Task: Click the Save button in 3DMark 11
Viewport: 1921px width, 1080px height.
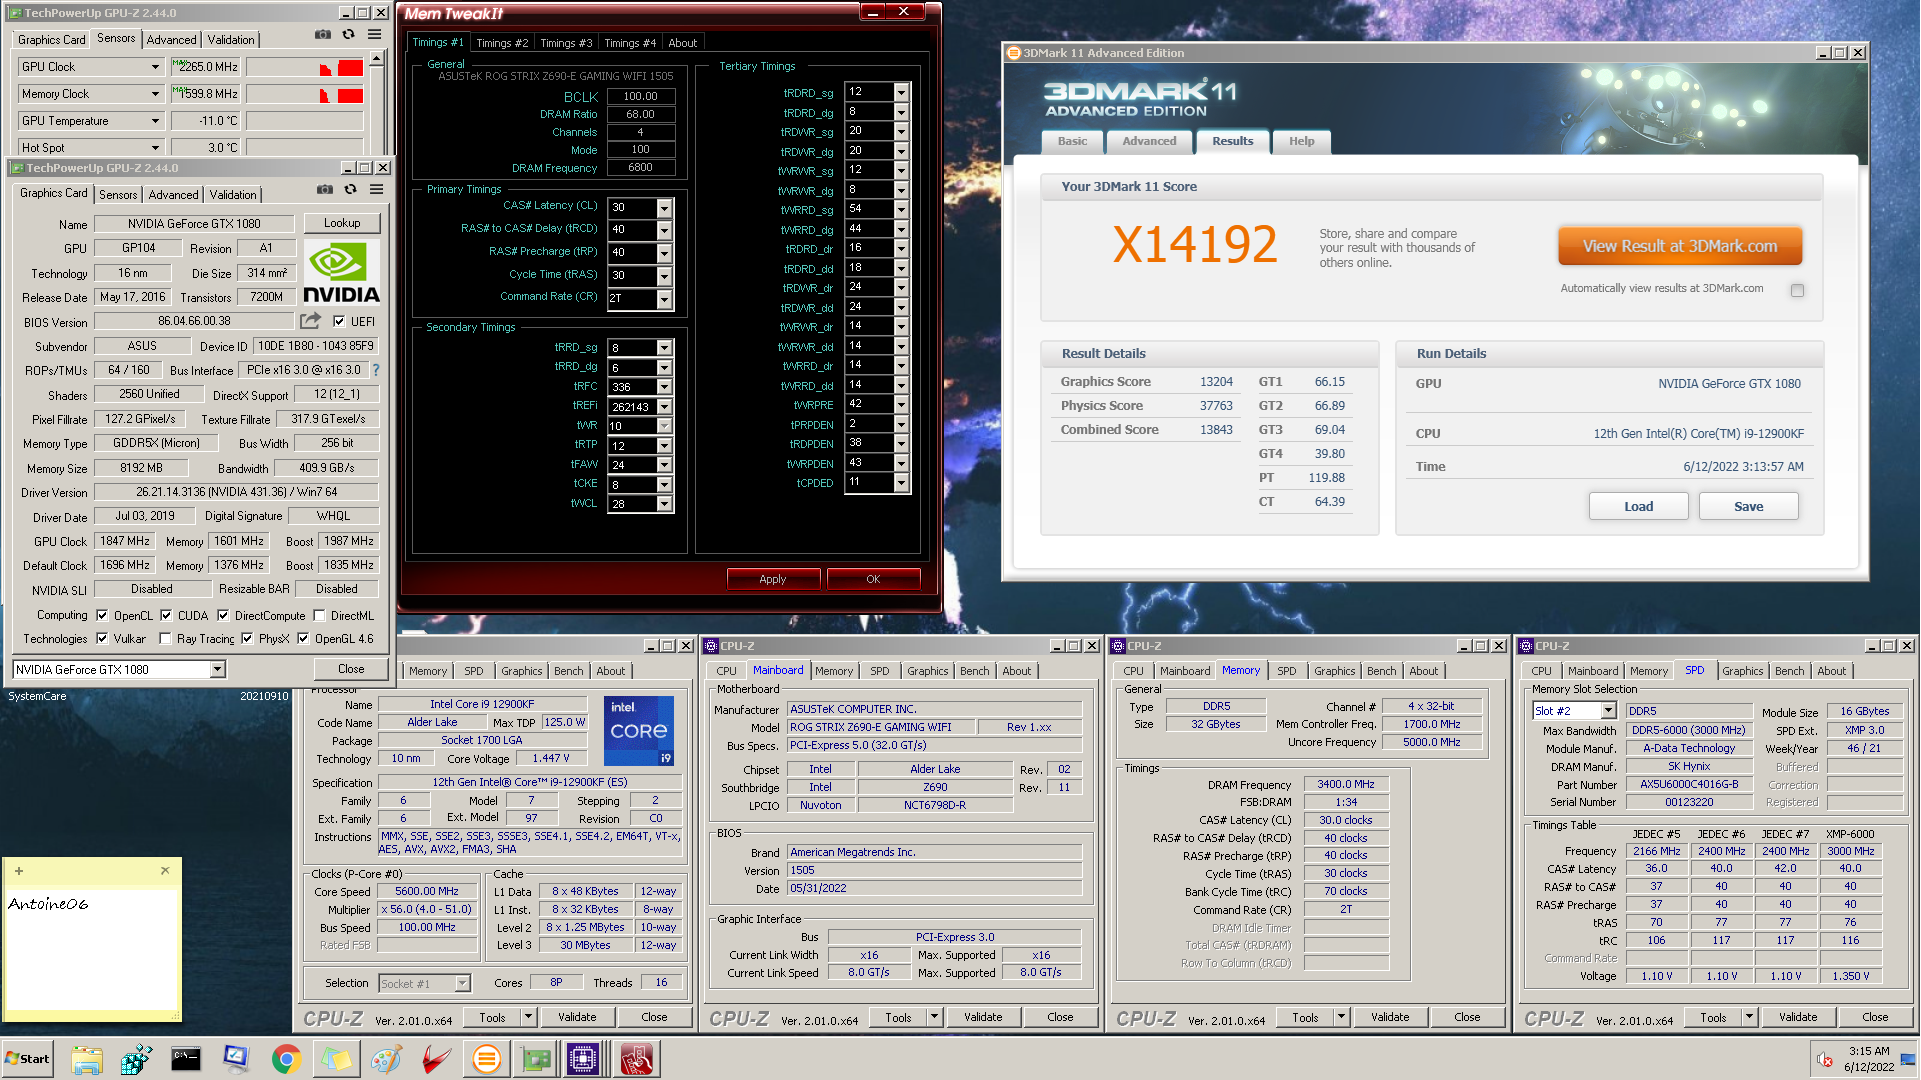Action: tap(1748, 506)
